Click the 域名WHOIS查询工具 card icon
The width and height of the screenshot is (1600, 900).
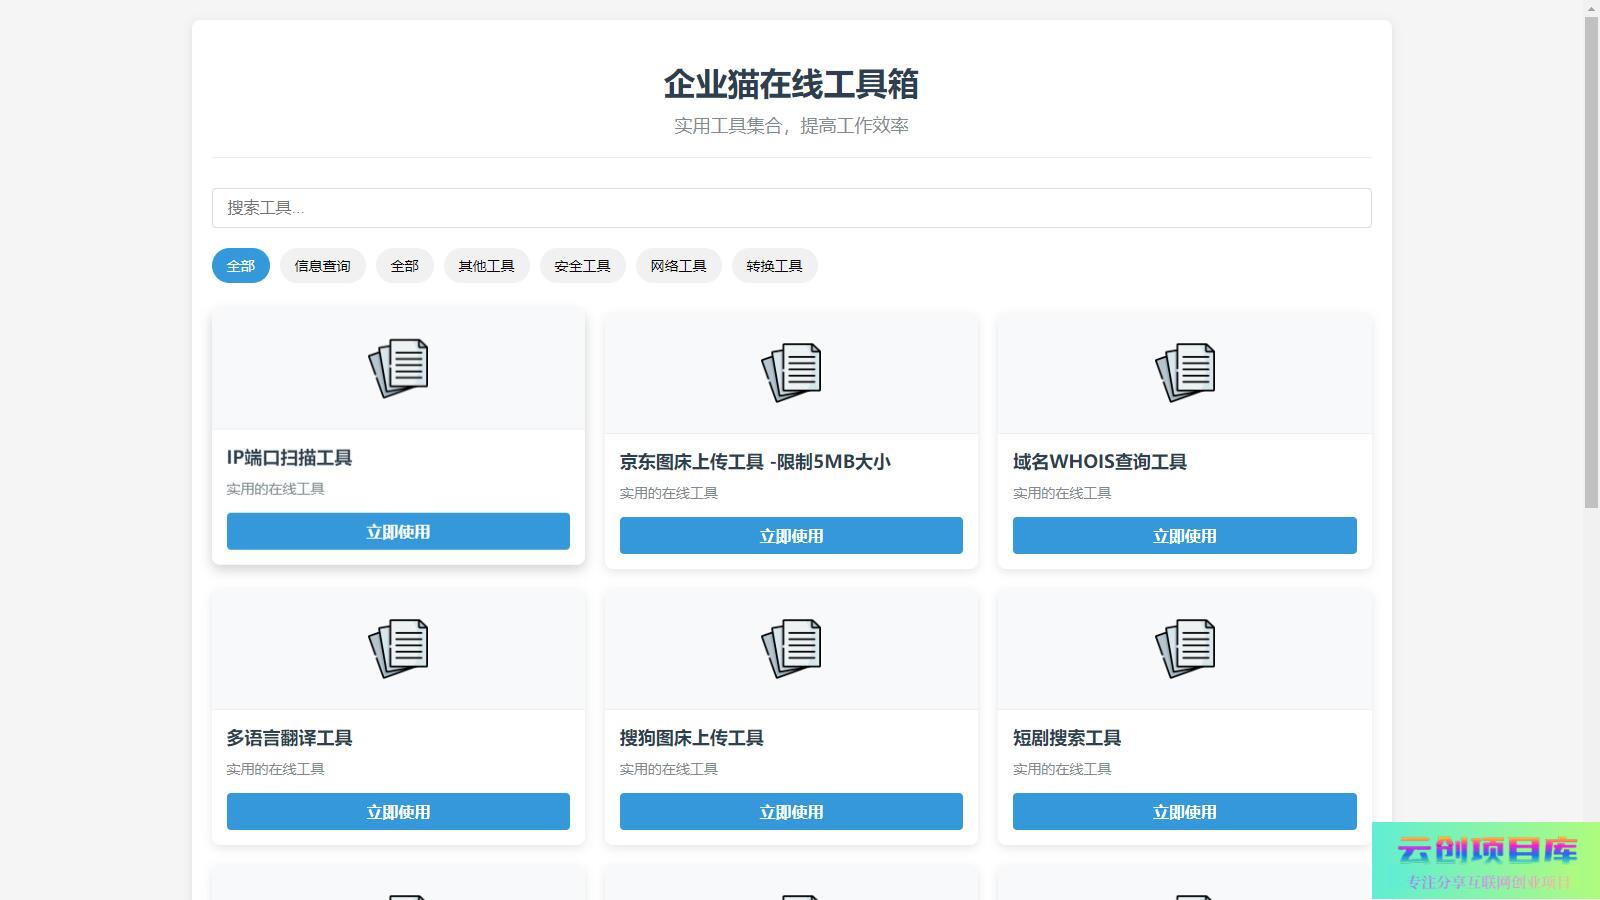coord(1184,372)
